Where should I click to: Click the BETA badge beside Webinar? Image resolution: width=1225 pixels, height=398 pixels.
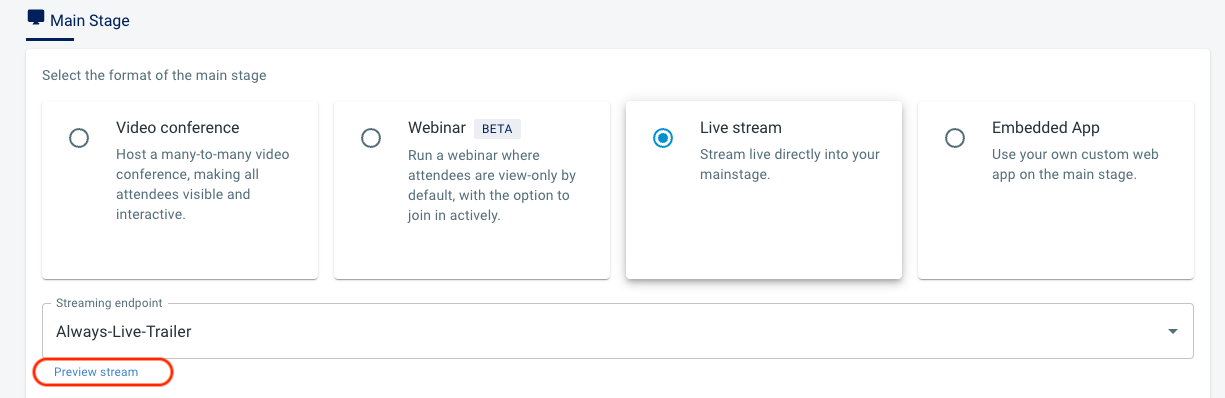pyautogui.click(x=497, y=129)
